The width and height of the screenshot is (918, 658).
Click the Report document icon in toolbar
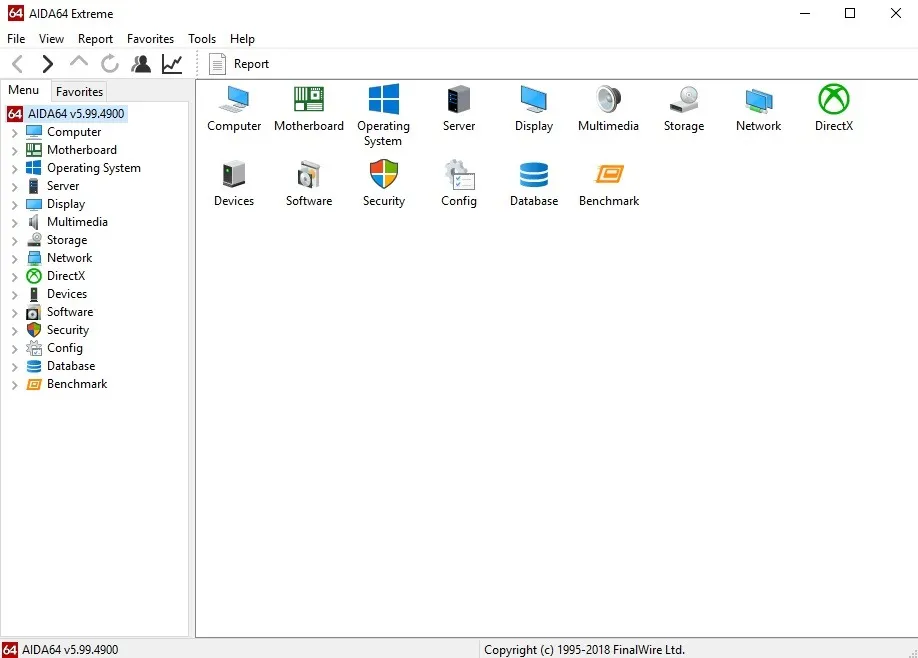217,64
